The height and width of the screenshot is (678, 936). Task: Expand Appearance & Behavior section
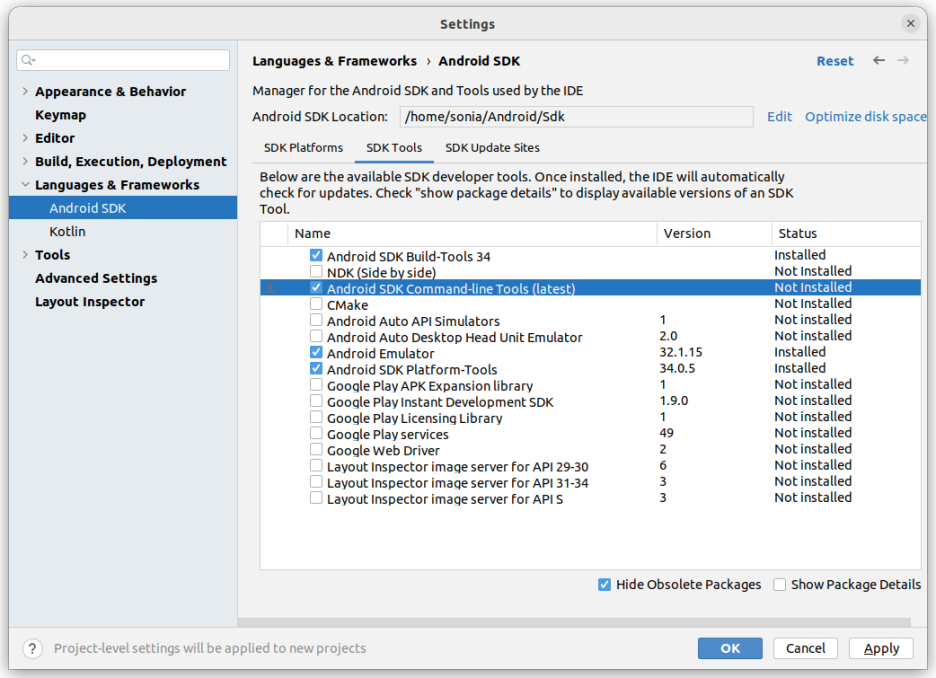25,91
